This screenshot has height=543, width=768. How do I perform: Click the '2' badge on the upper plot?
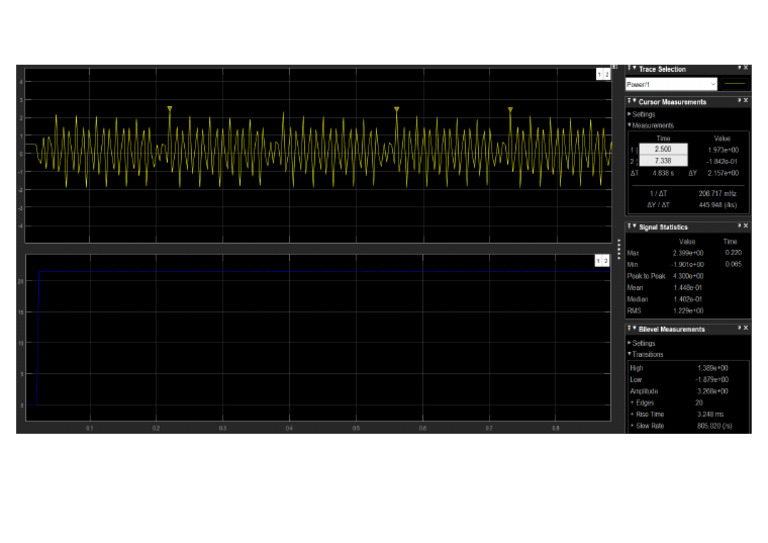point(606,74)
